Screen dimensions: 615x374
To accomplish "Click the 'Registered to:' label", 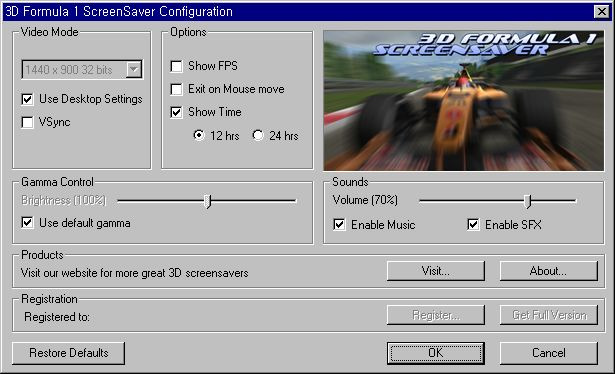I will coord(57,317).
